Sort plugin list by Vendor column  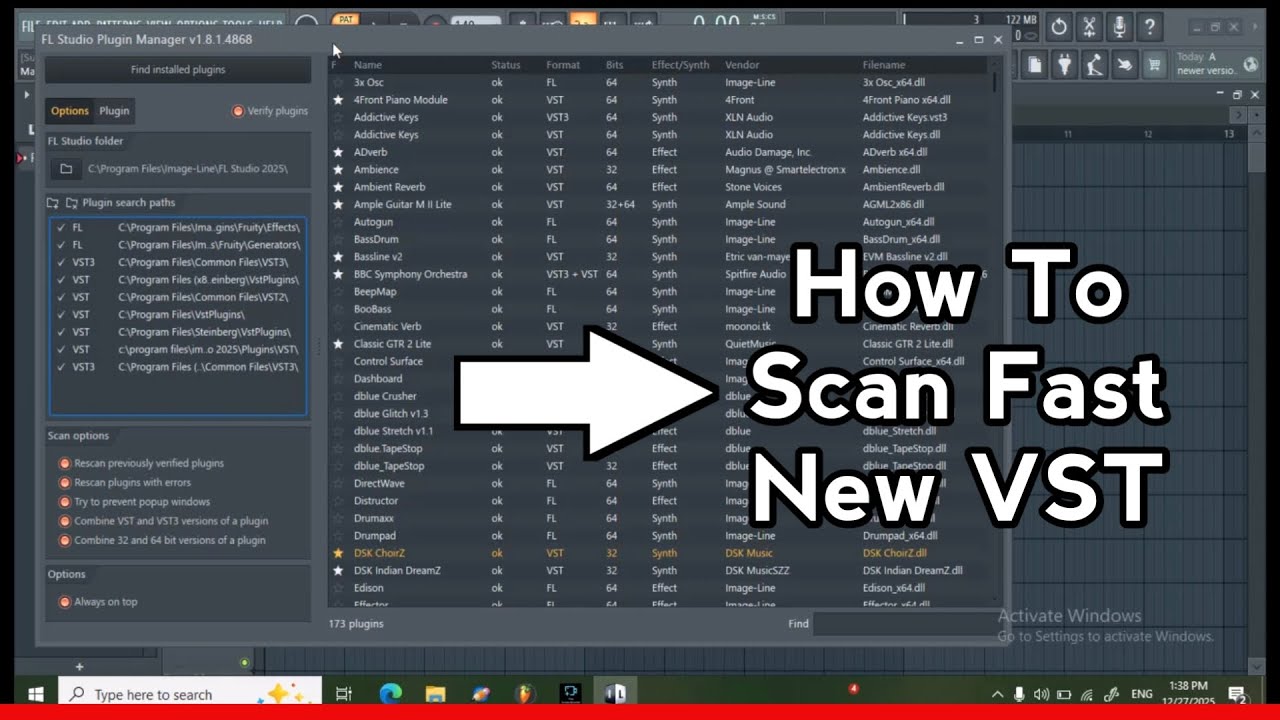tap(742, 65)
